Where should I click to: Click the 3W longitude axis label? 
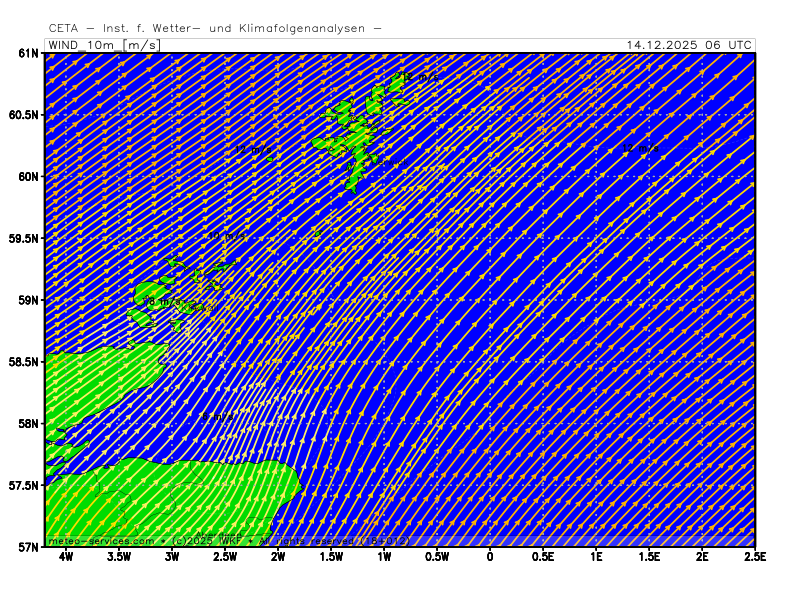point(172,557)
